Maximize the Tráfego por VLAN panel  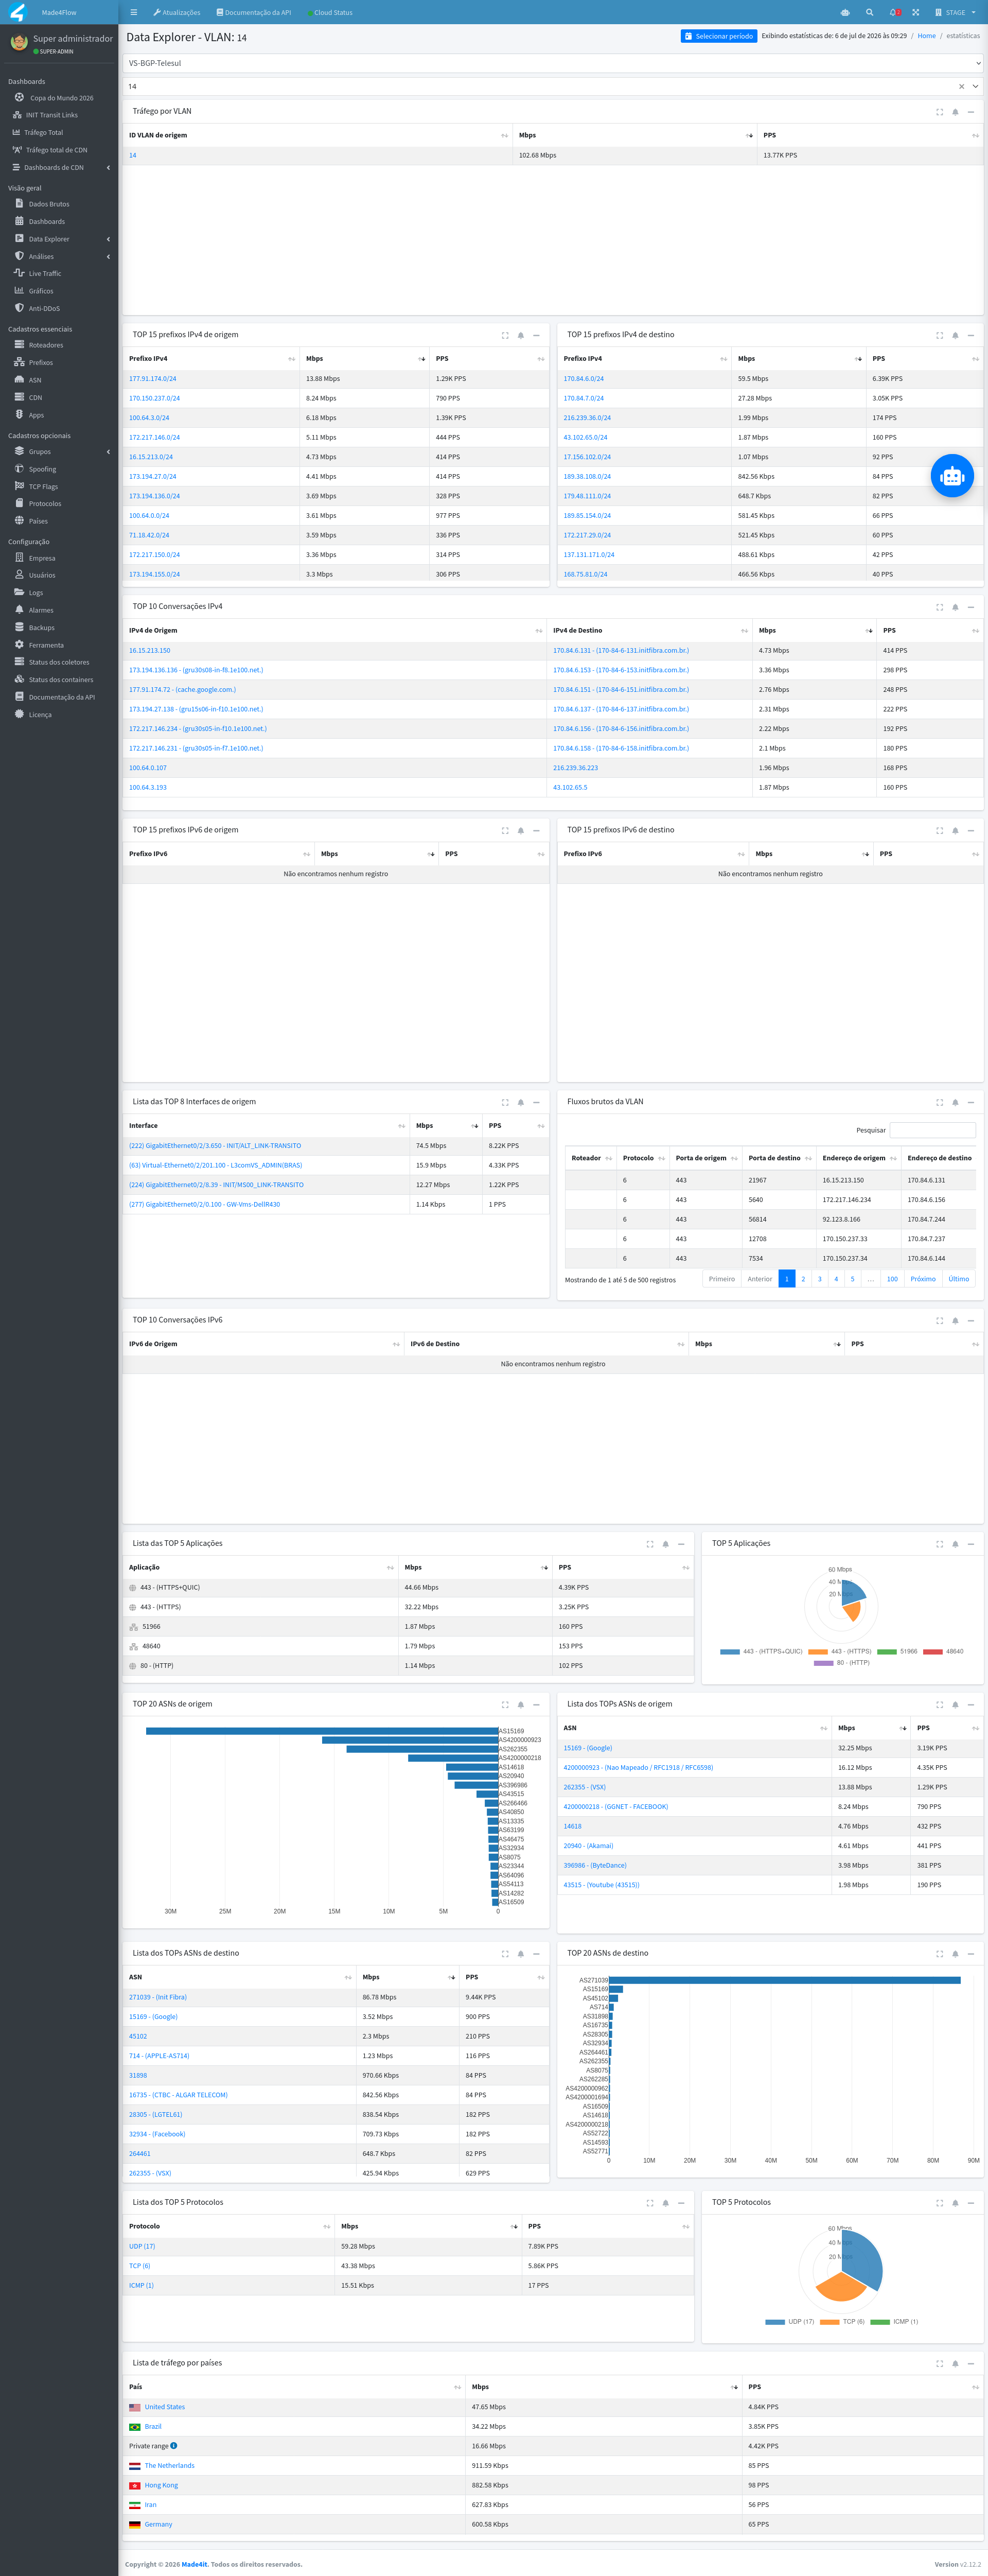939,112
